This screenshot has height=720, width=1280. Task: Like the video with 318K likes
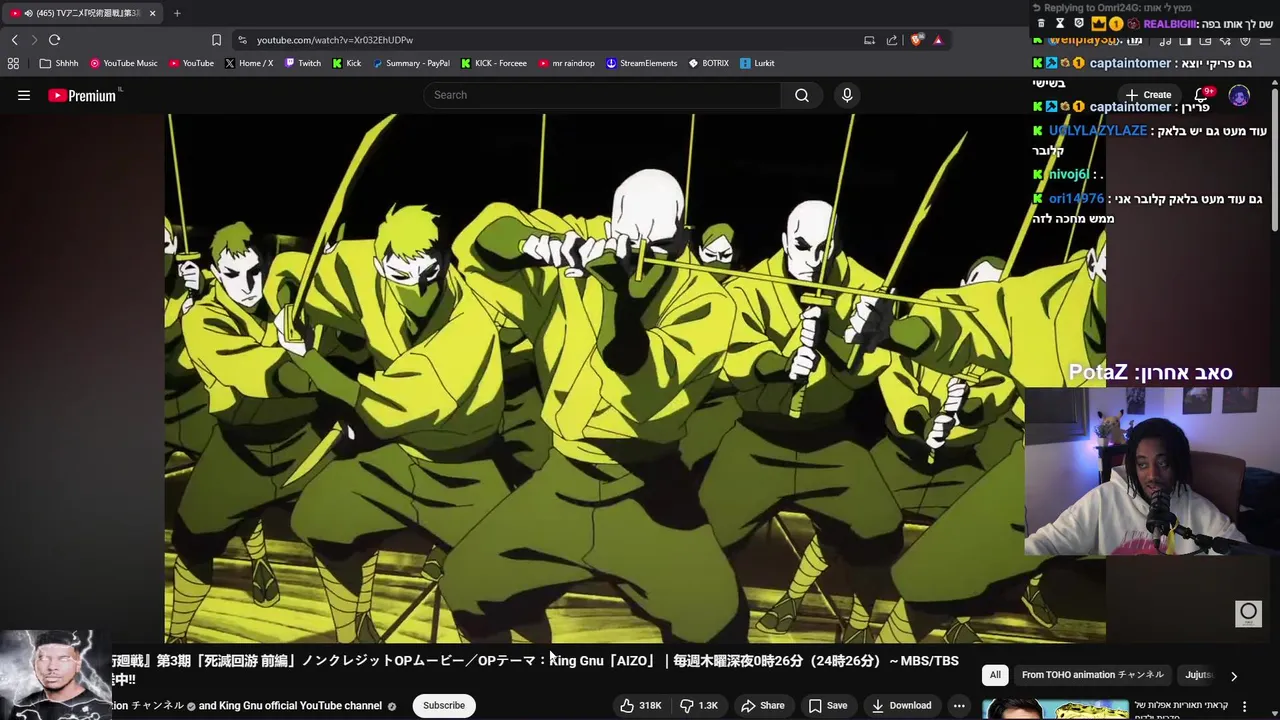click(x=640, y=705)
